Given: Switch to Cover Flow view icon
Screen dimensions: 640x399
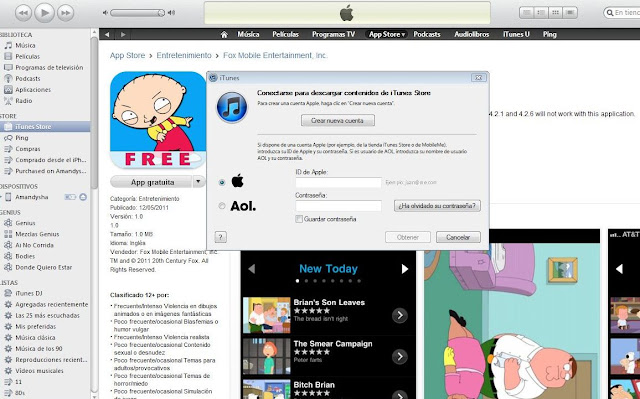Looking at the screenshot, I should click(x=570, y=13).
